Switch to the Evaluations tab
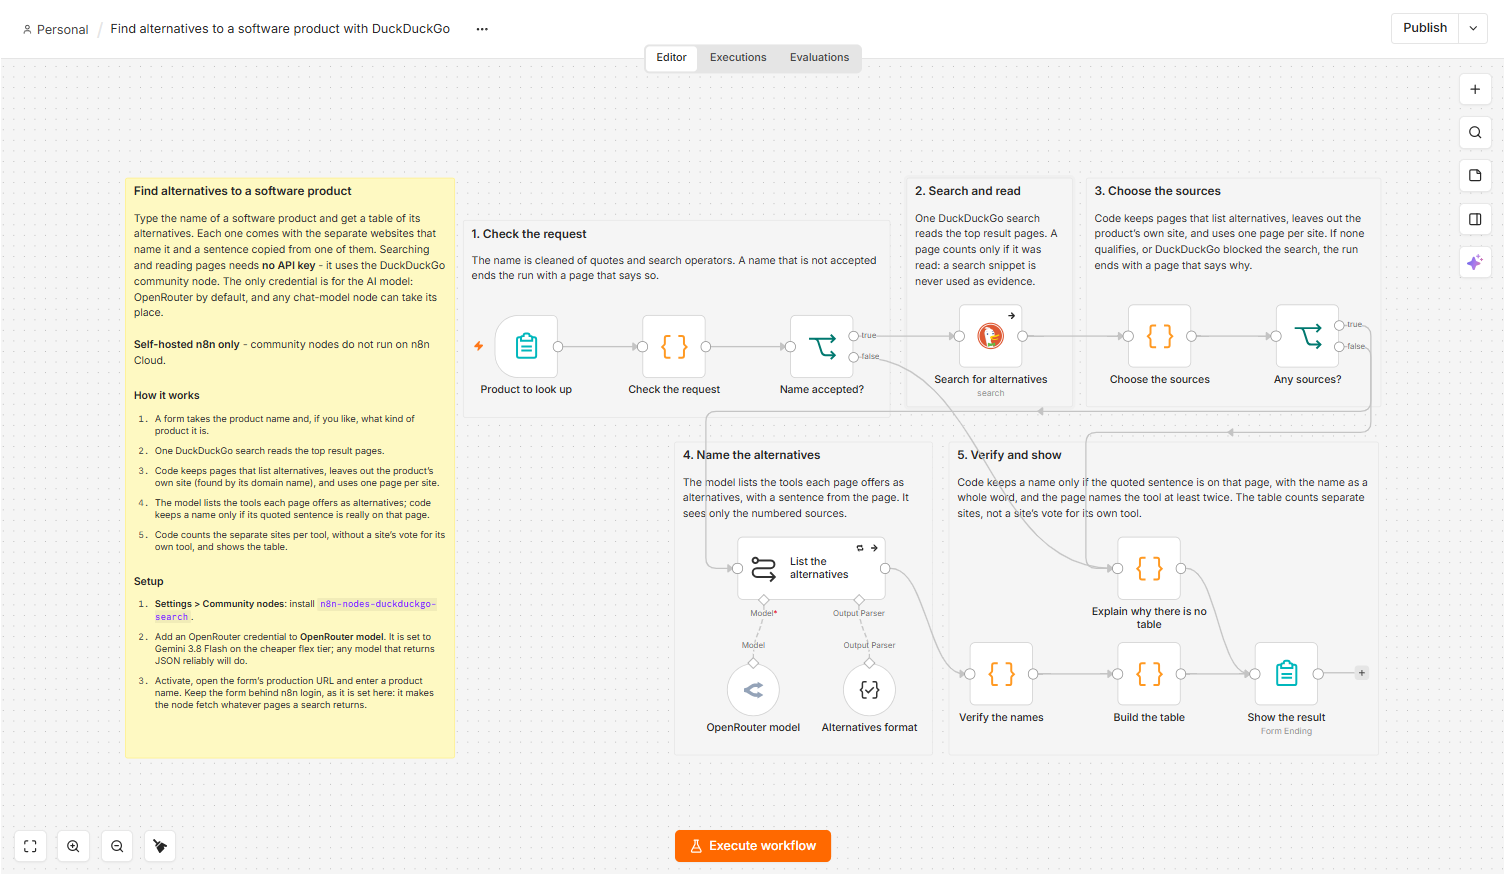Viewport: 1505px width, 875px height. (x=819, y=58)
